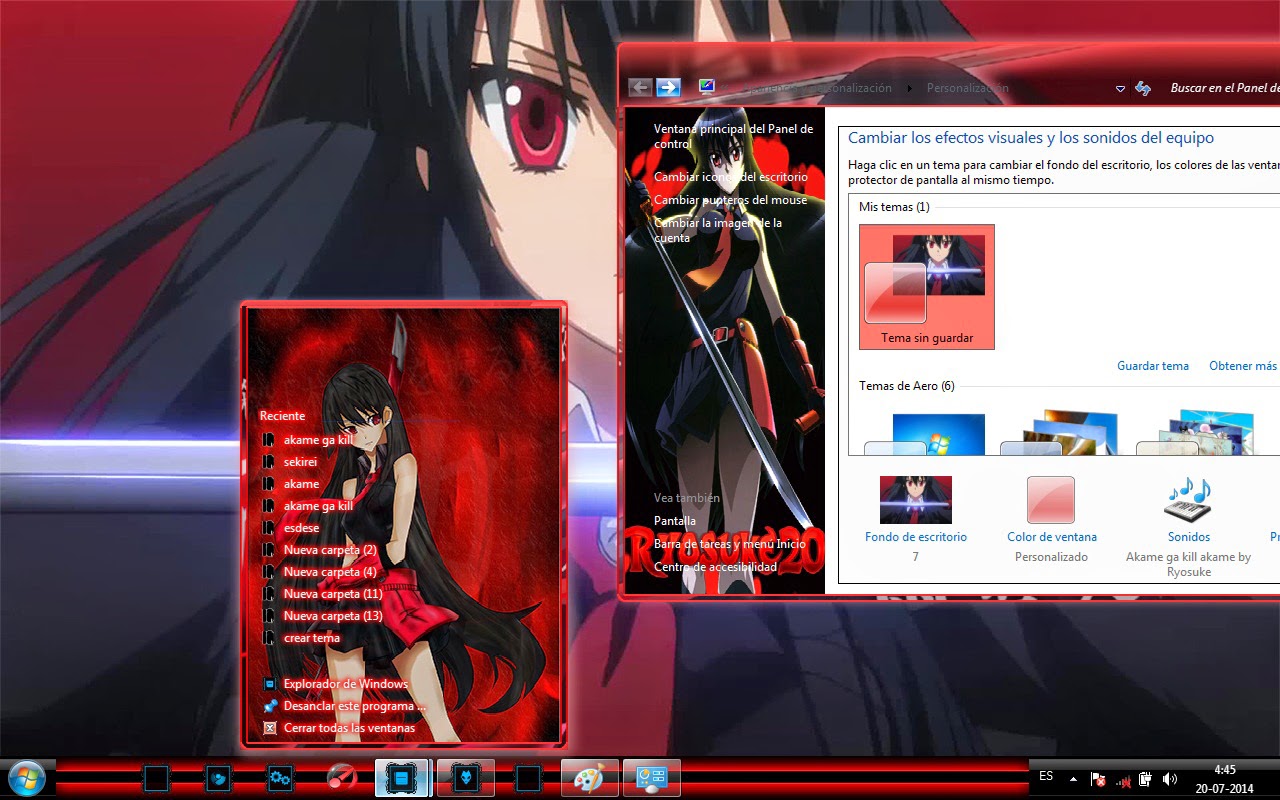Viewport: 1280px width, 800px height.
Task: Click the Action Center flag tray icon
Action: pyautogui.click(x=1097, y=778)
